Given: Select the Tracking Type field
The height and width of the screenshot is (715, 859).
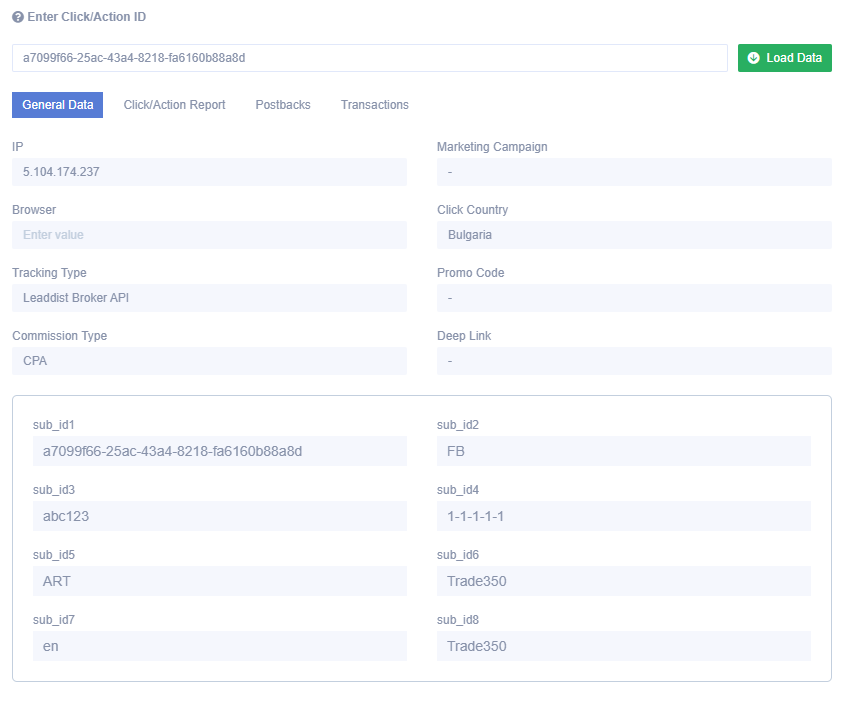Looking at the screenshot, I should coord(209,298).
